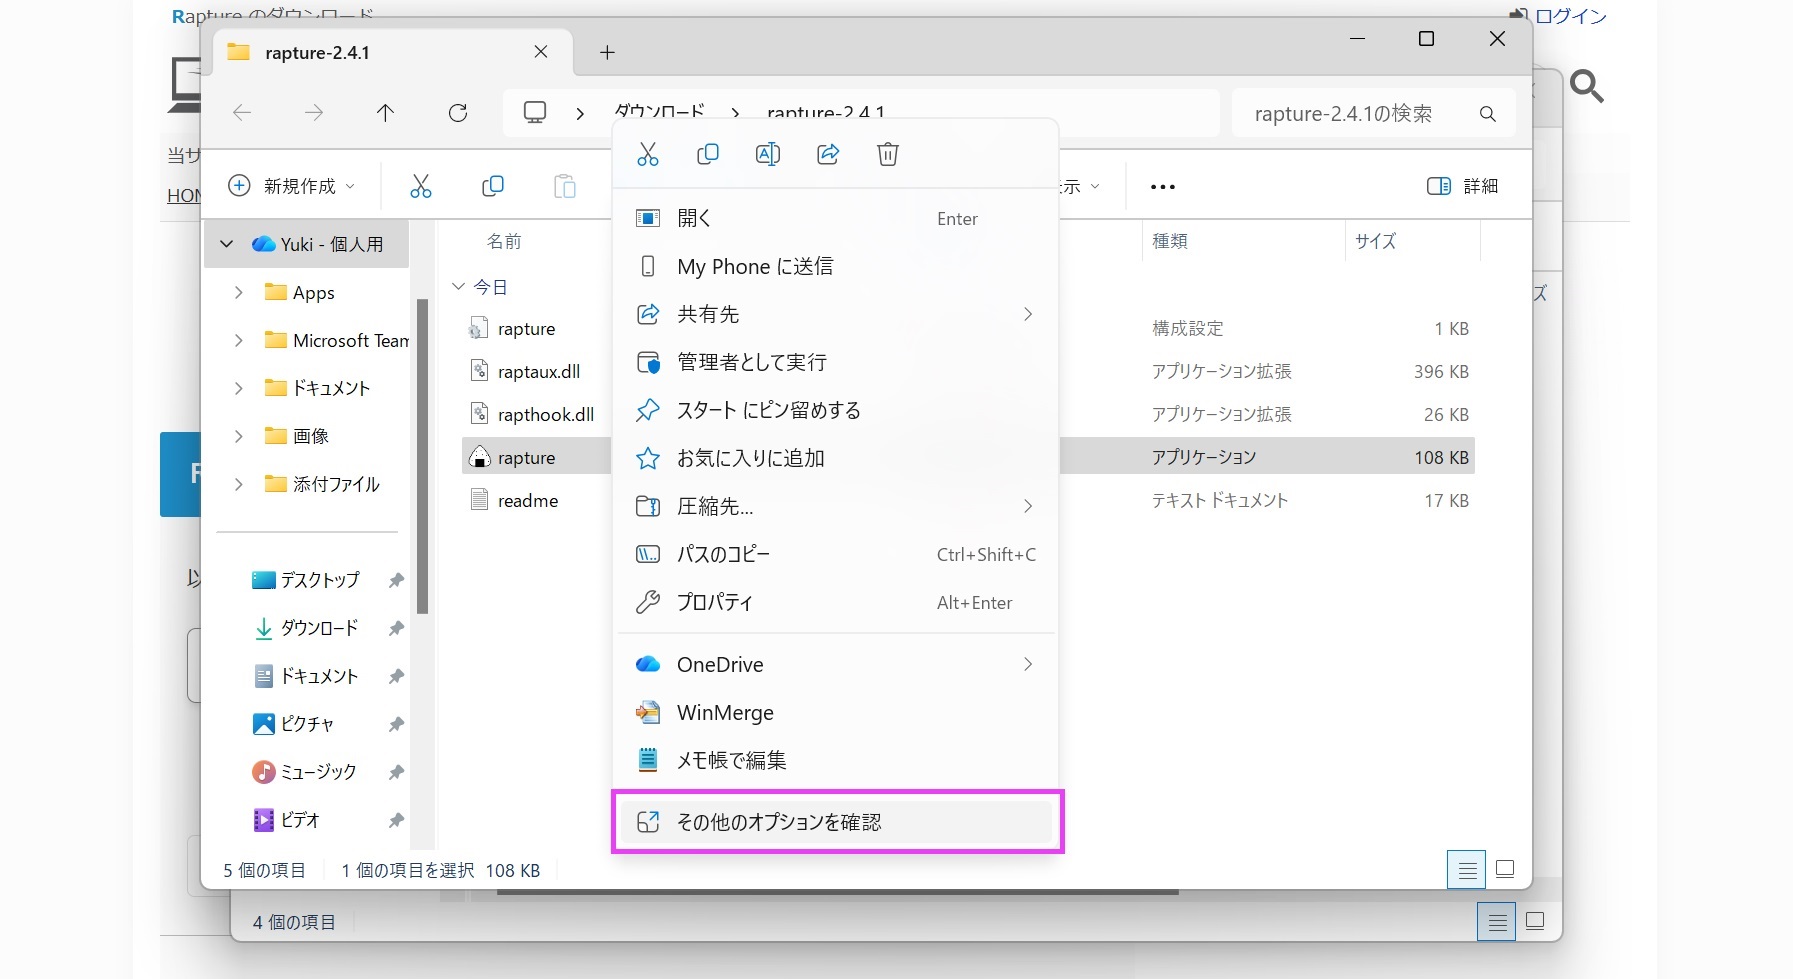Click the share icon in context menu

[x=828, y=154]
